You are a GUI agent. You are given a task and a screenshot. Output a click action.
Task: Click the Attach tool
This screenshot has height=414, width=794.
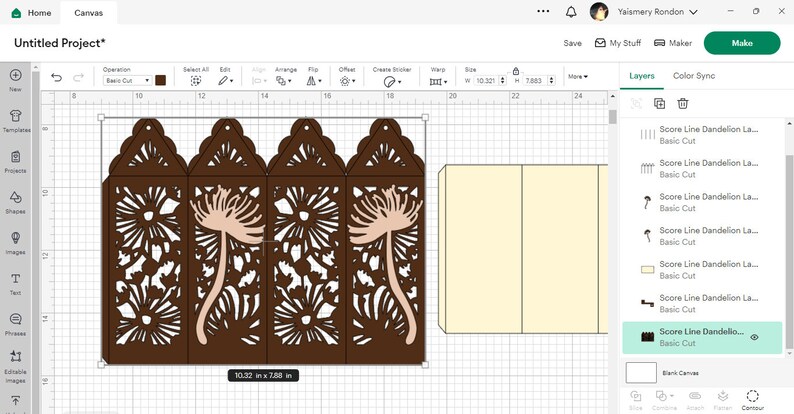click(x=695, y=400)
